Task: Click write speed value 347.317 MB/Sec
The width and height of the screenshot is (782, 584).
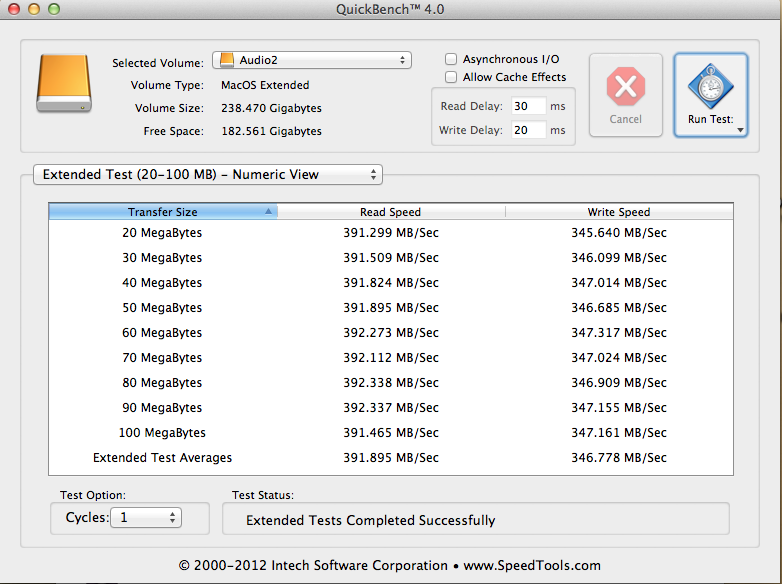Action: (619, 333)
